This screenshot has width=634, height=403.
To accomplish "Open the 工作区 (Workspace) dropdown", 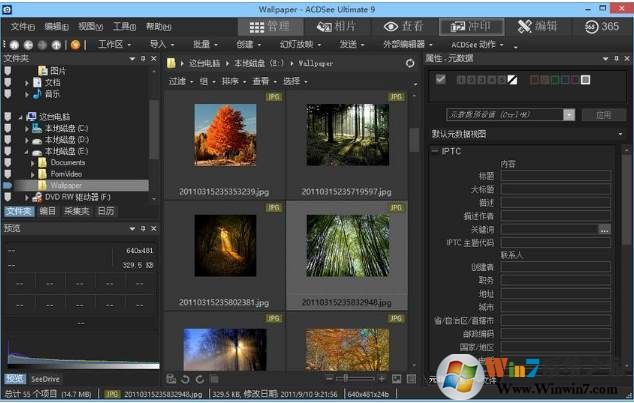I will point(114,44).
